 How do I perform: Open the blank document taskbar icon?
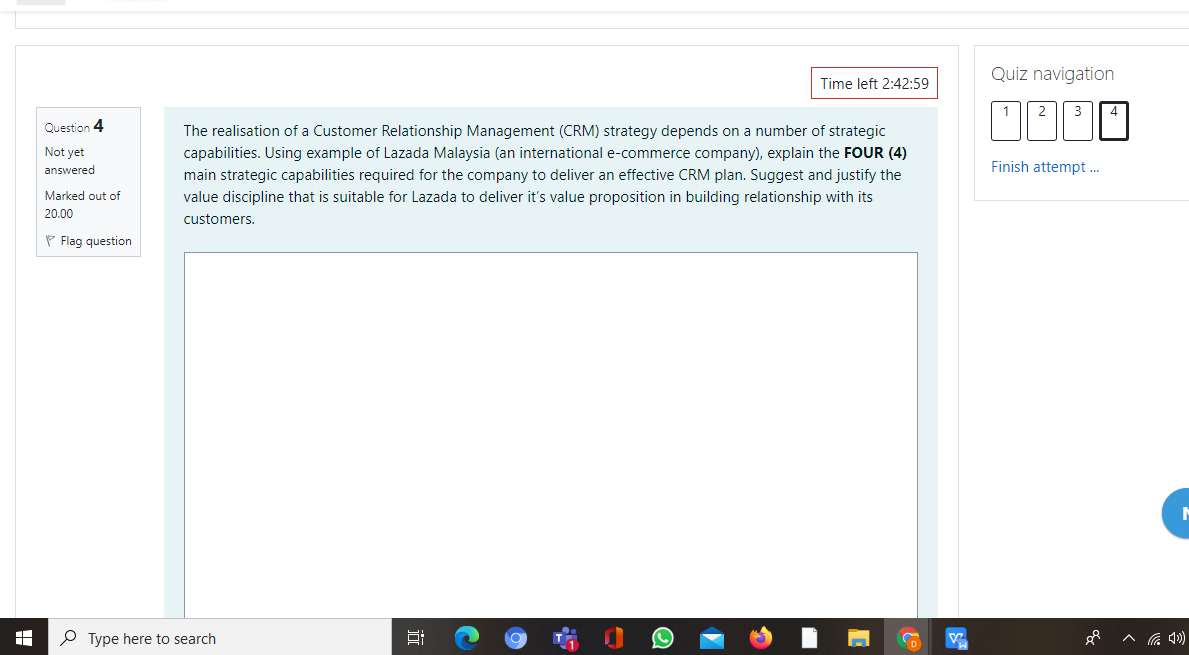pos(809,638)
